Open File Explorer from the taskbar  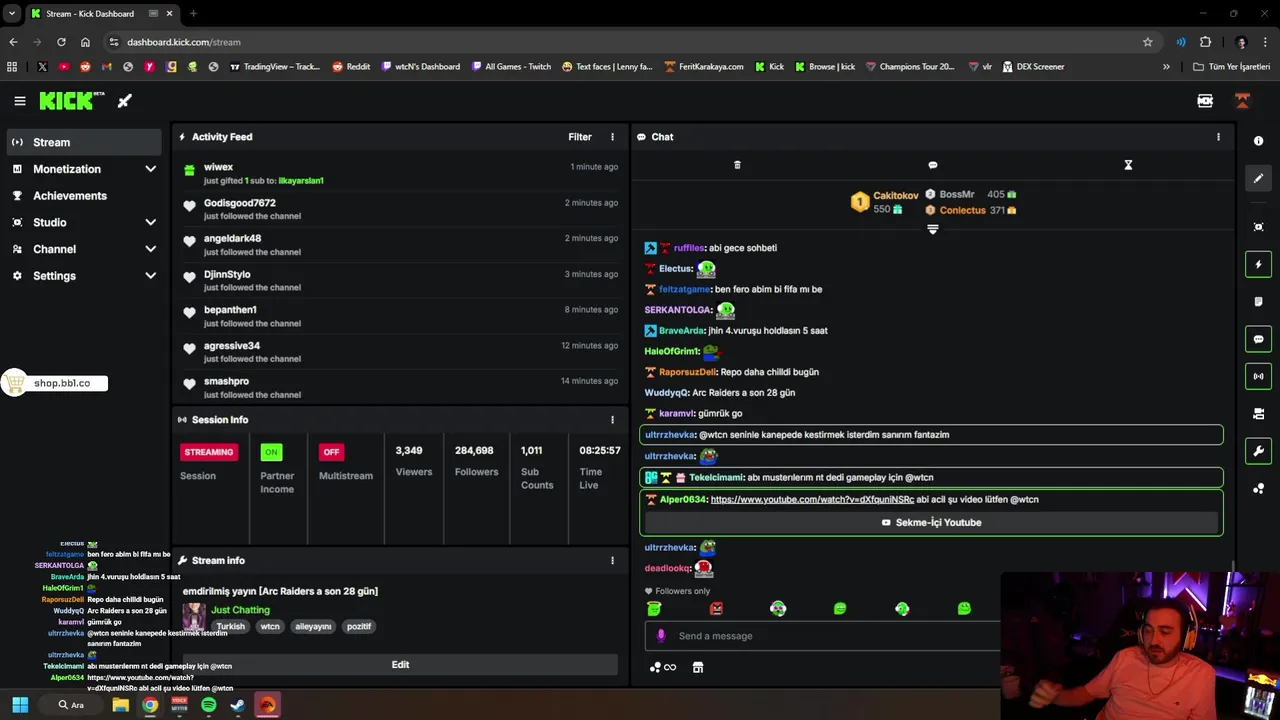pyautogui.click(x=120, y=705)
